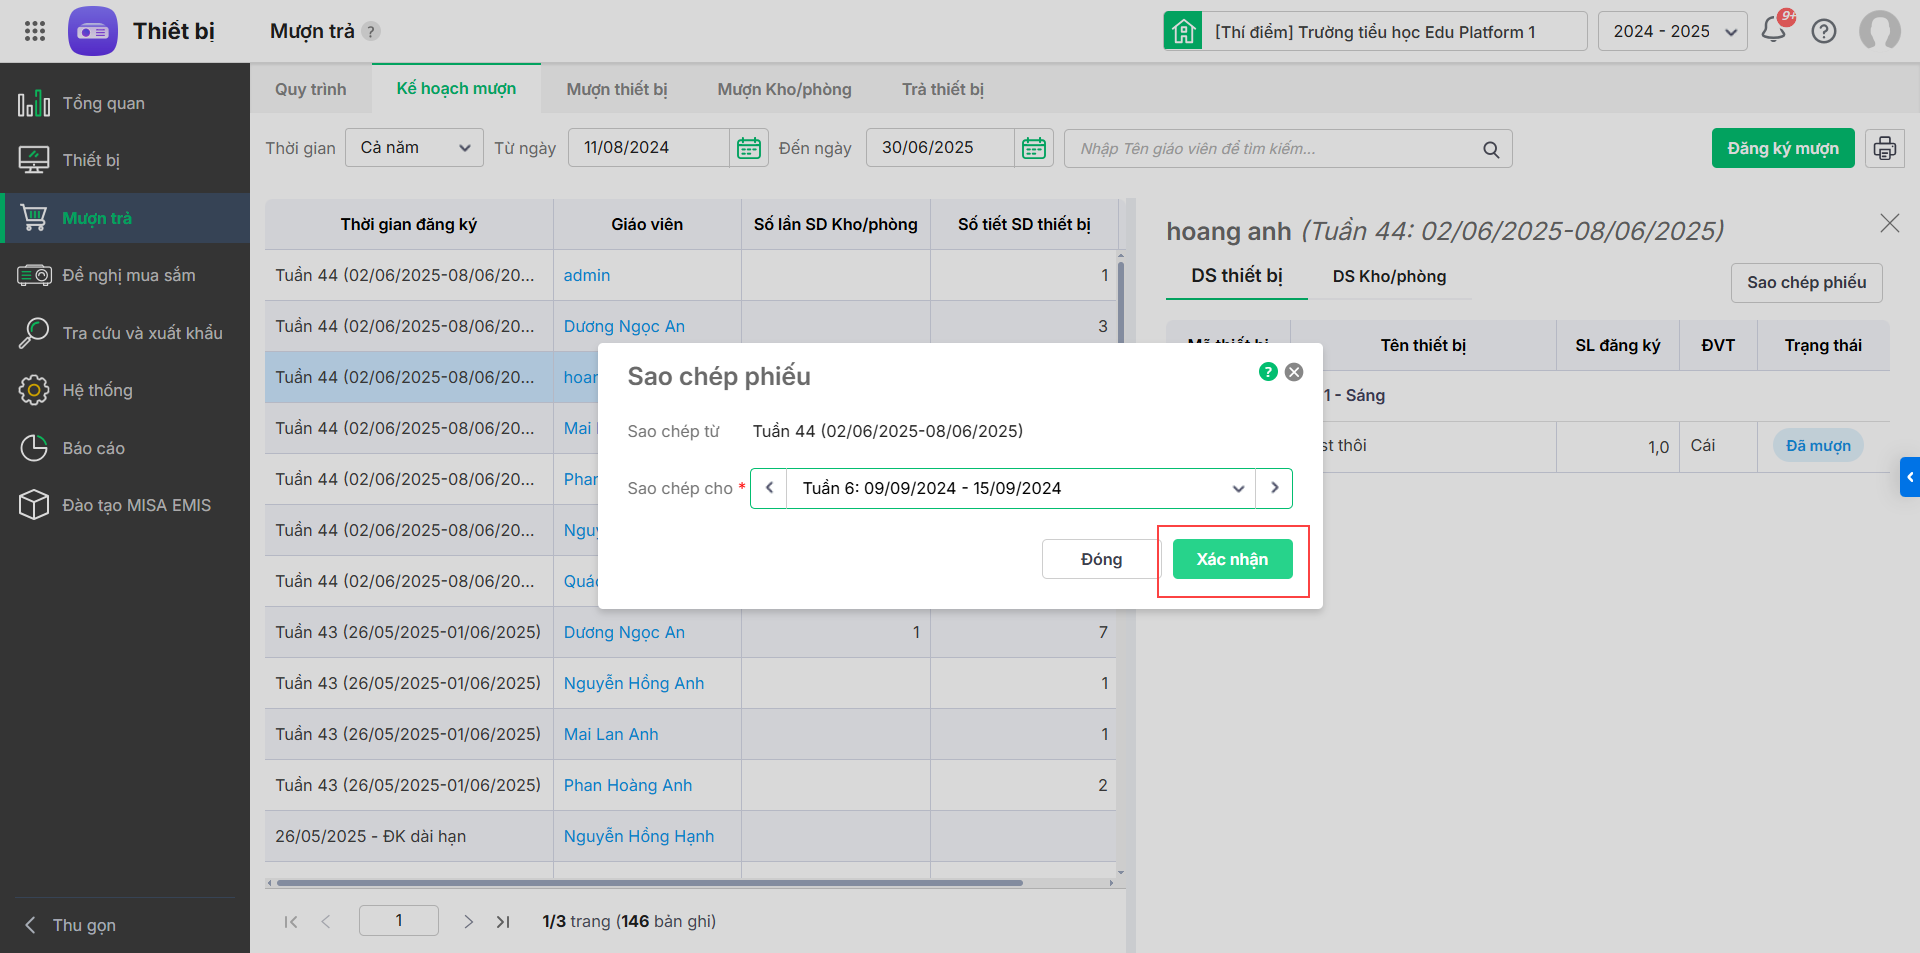This screenshot has height=953, width=1920.
Task: Open teacher link admin
Action: 587,275
